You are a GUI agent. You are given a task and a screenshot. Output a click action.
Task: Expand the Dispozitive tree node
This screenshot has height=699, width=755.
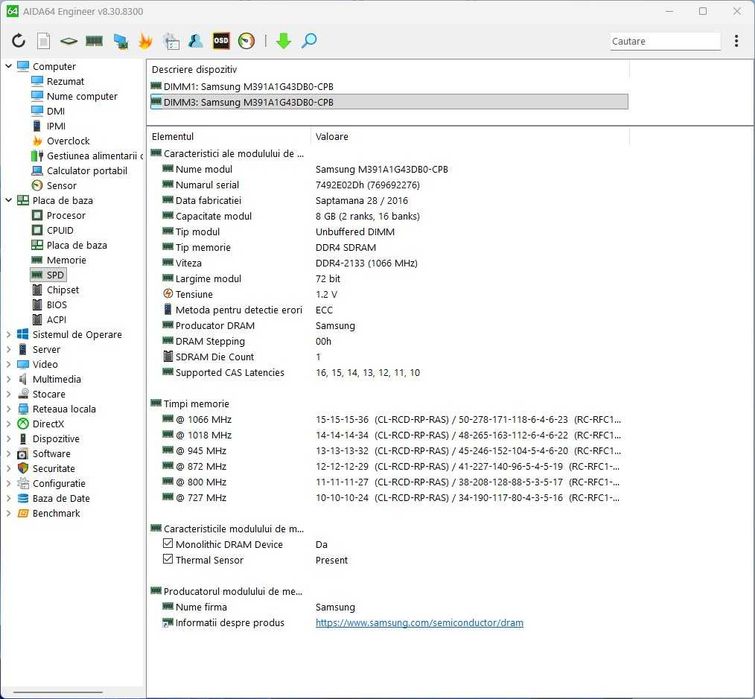(8, 439)
